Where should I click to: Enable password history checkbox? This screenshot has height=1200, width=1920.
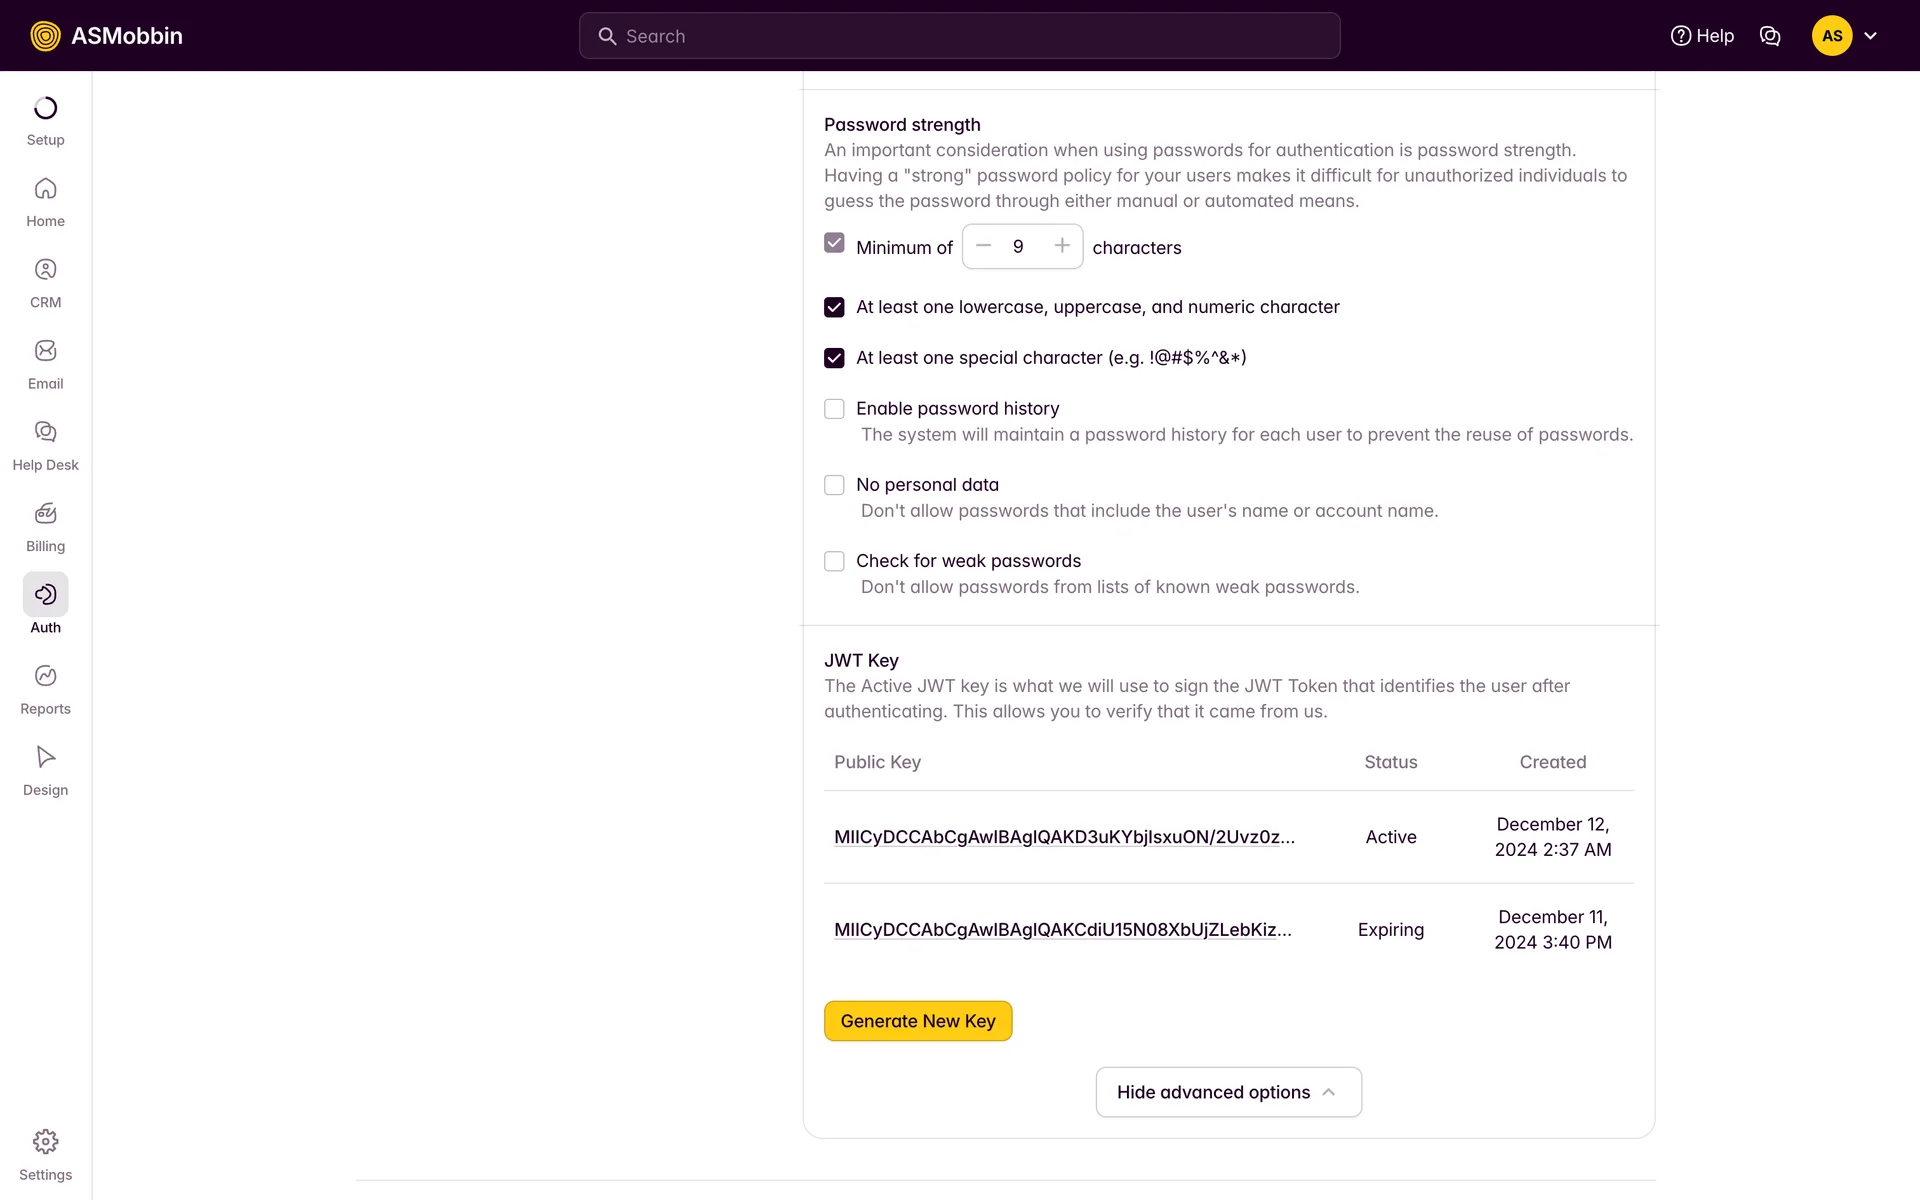[834, 409]
